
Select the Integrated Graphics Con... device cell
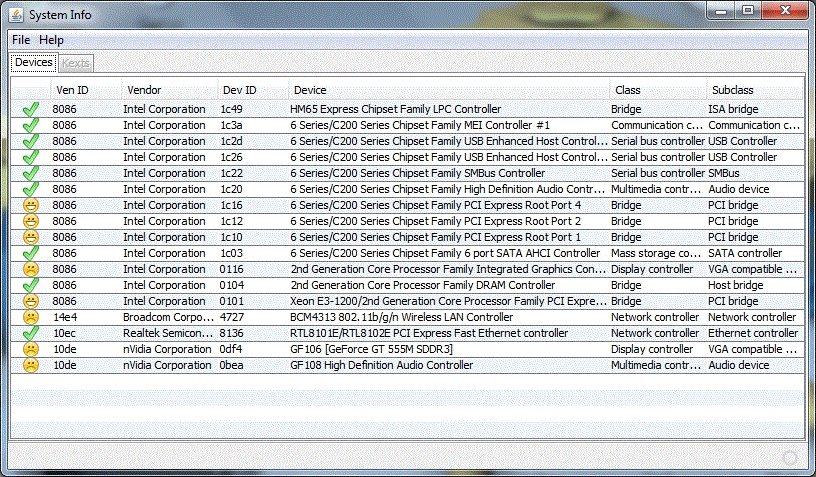tap(448, 269)
